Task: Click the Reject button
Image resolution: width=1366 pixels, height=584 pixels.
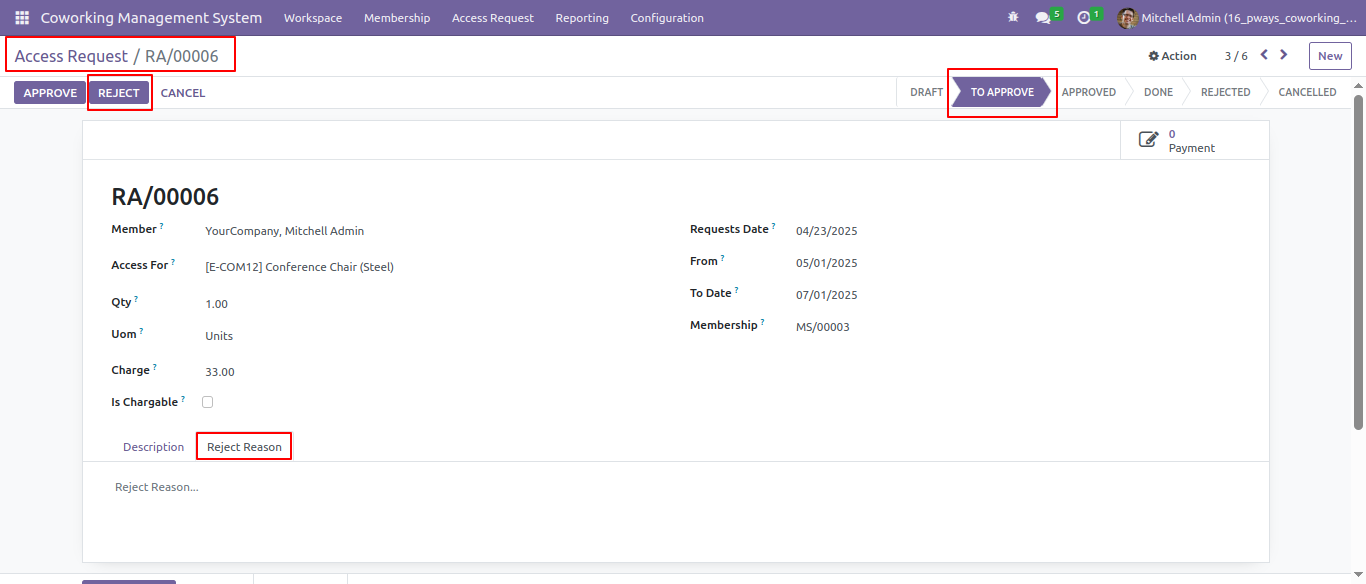Action: [x=119, y=93]
